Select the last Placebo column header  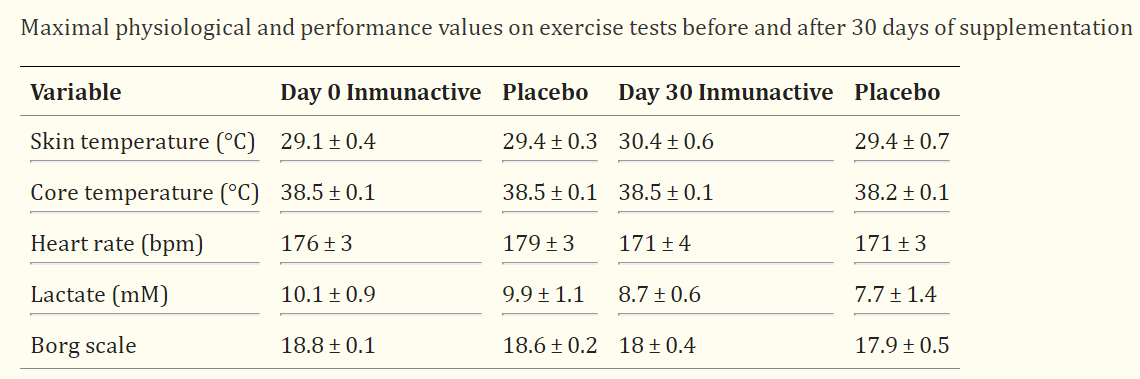pyautogui.click(x=897, y=92)
